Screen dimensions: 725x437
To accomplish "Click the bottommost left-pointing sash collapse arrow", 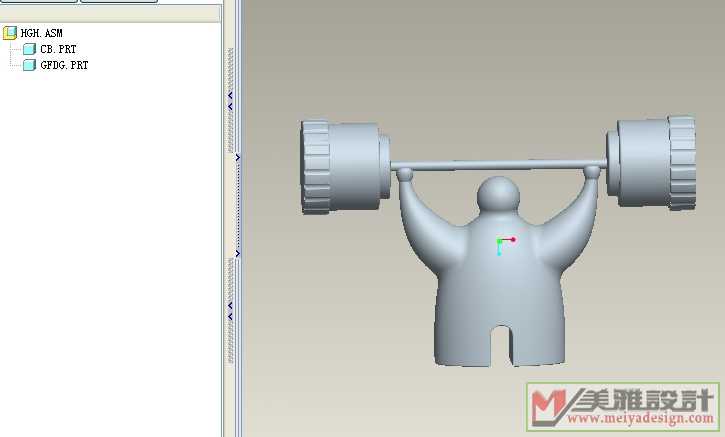I will [x=230, y=317].
